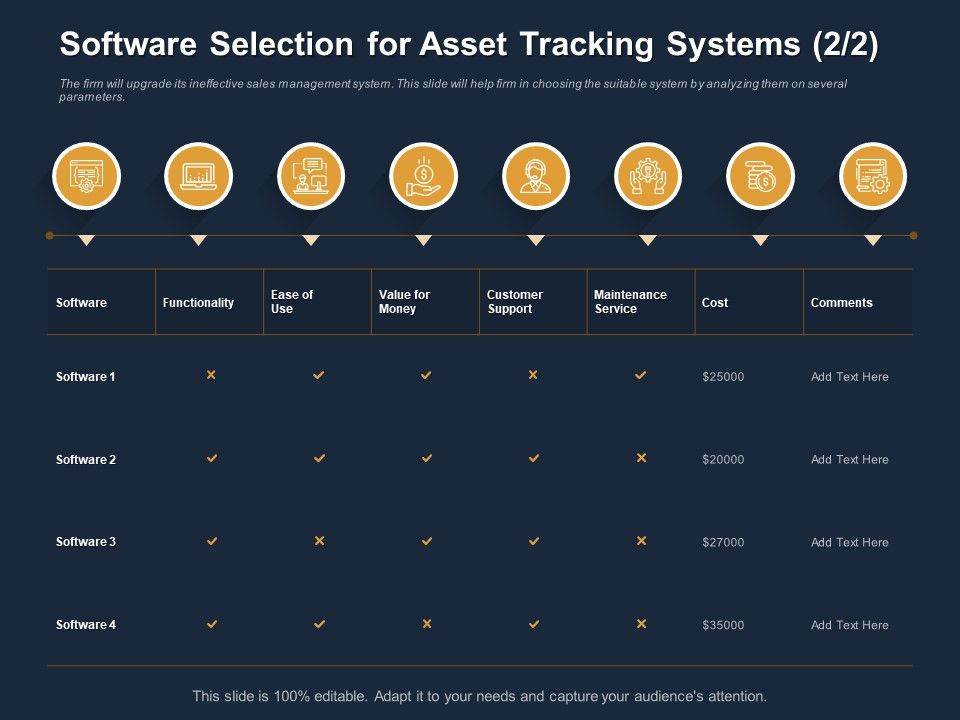
Task: Click the Software column header
Action: (x=81, y=302)
